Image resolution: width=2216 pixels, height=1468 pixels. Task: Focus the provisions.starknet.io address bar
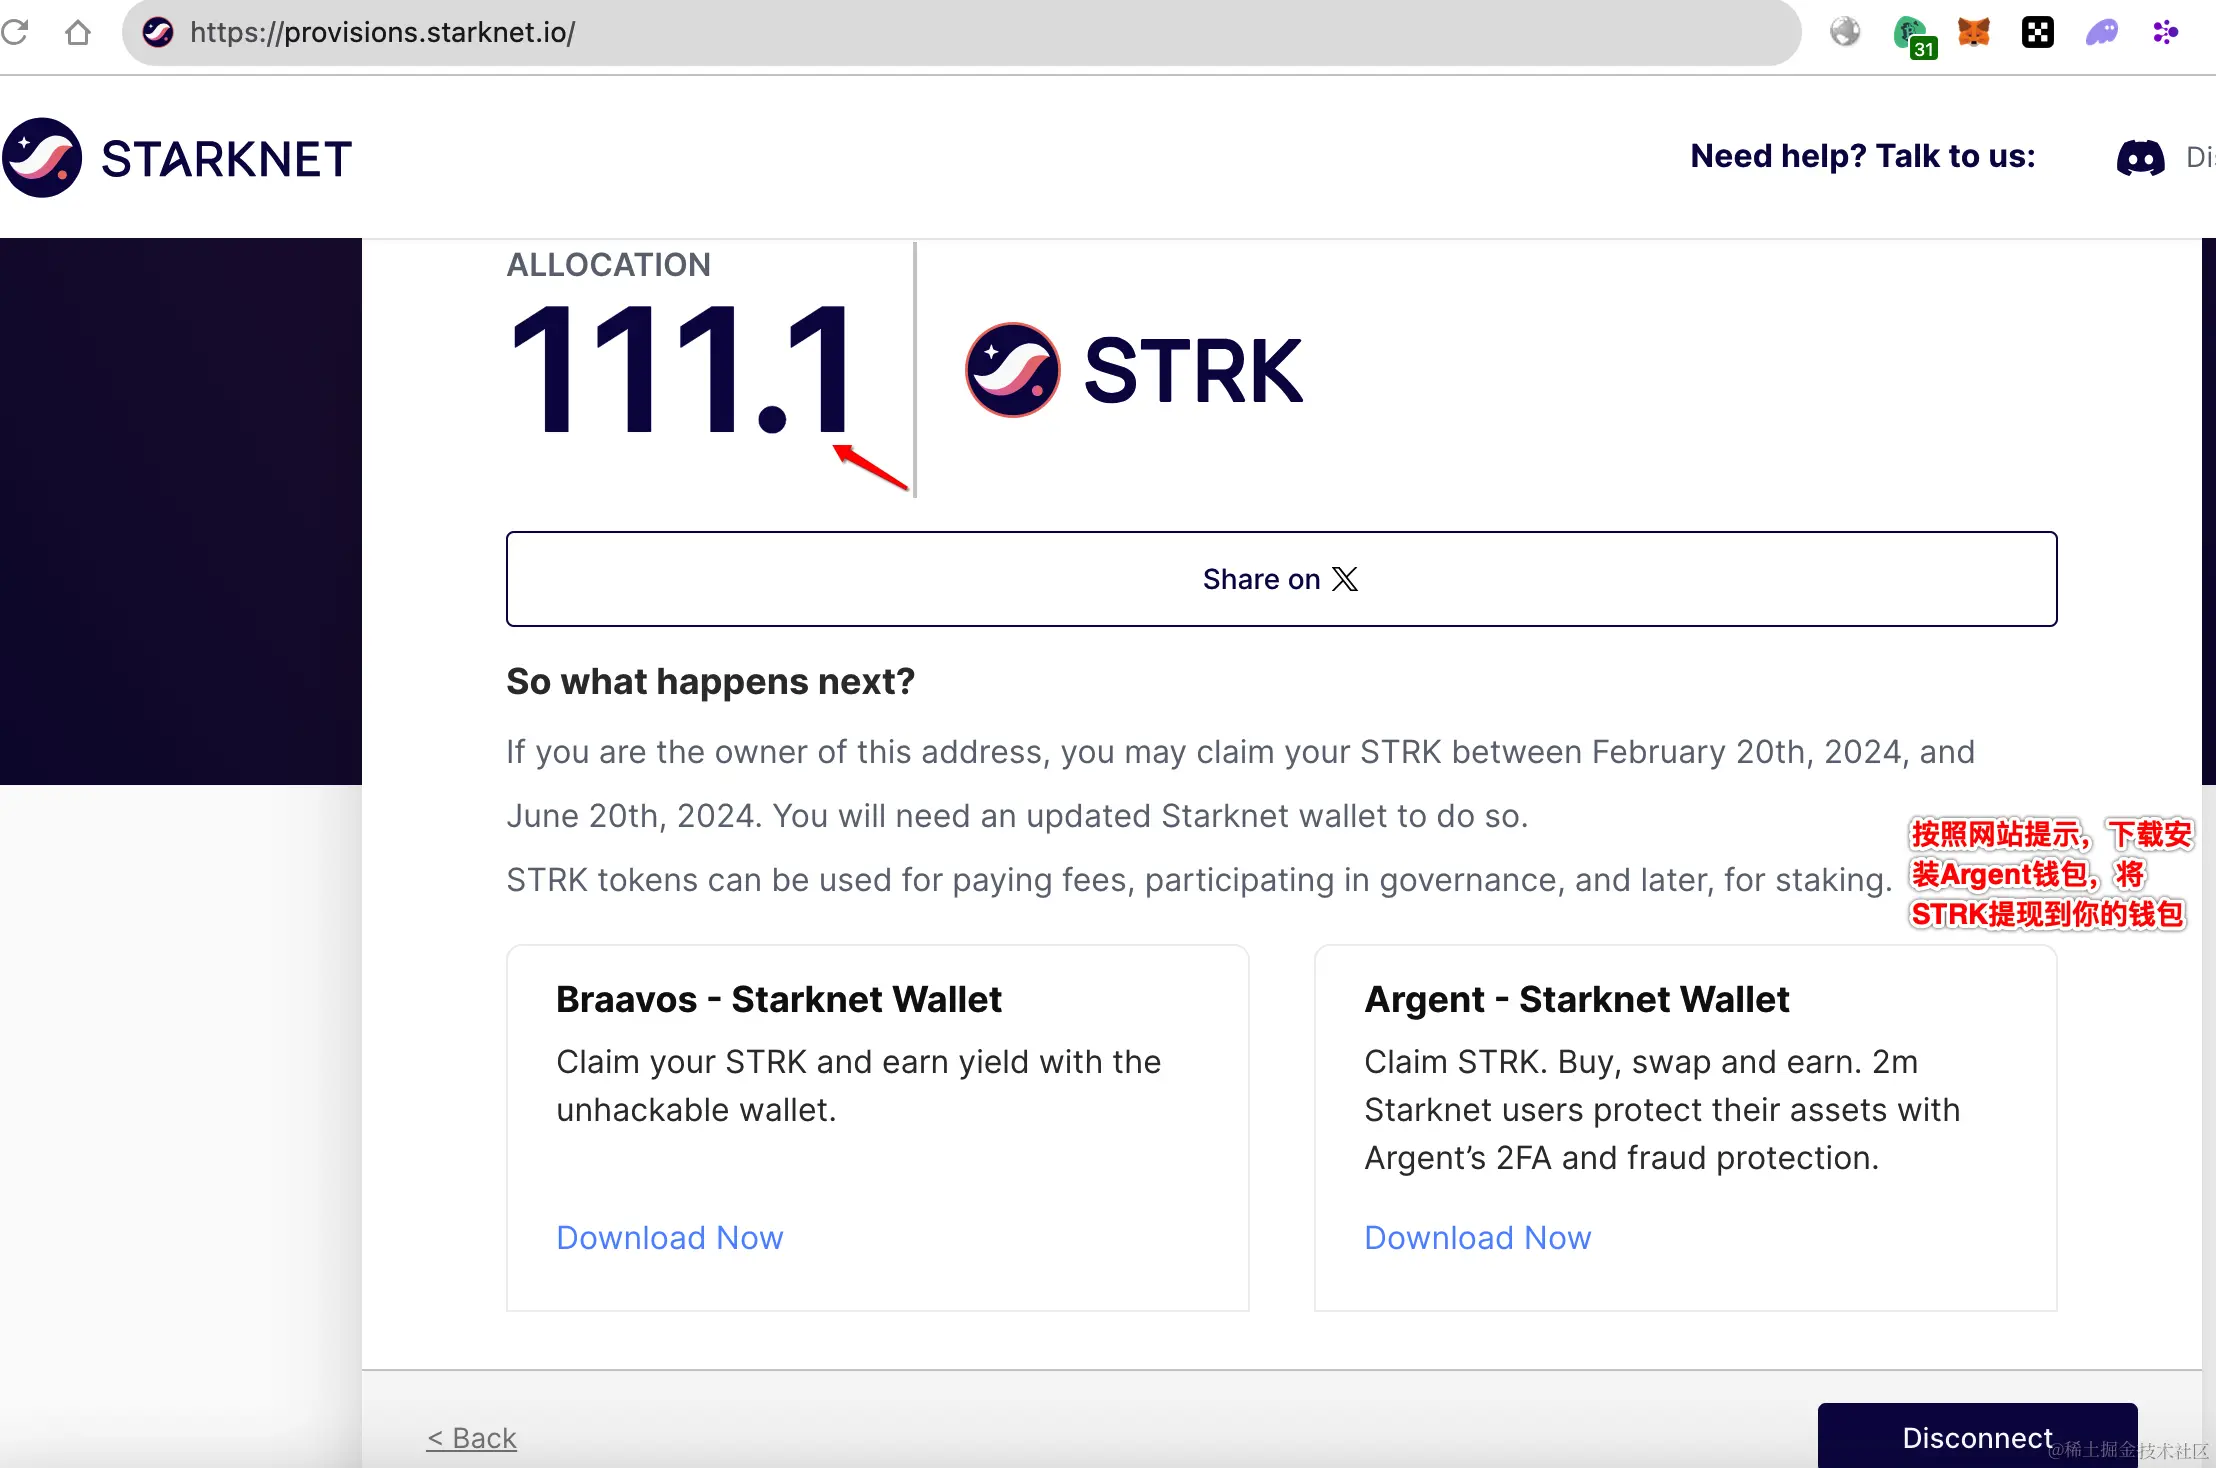[900, 32]
